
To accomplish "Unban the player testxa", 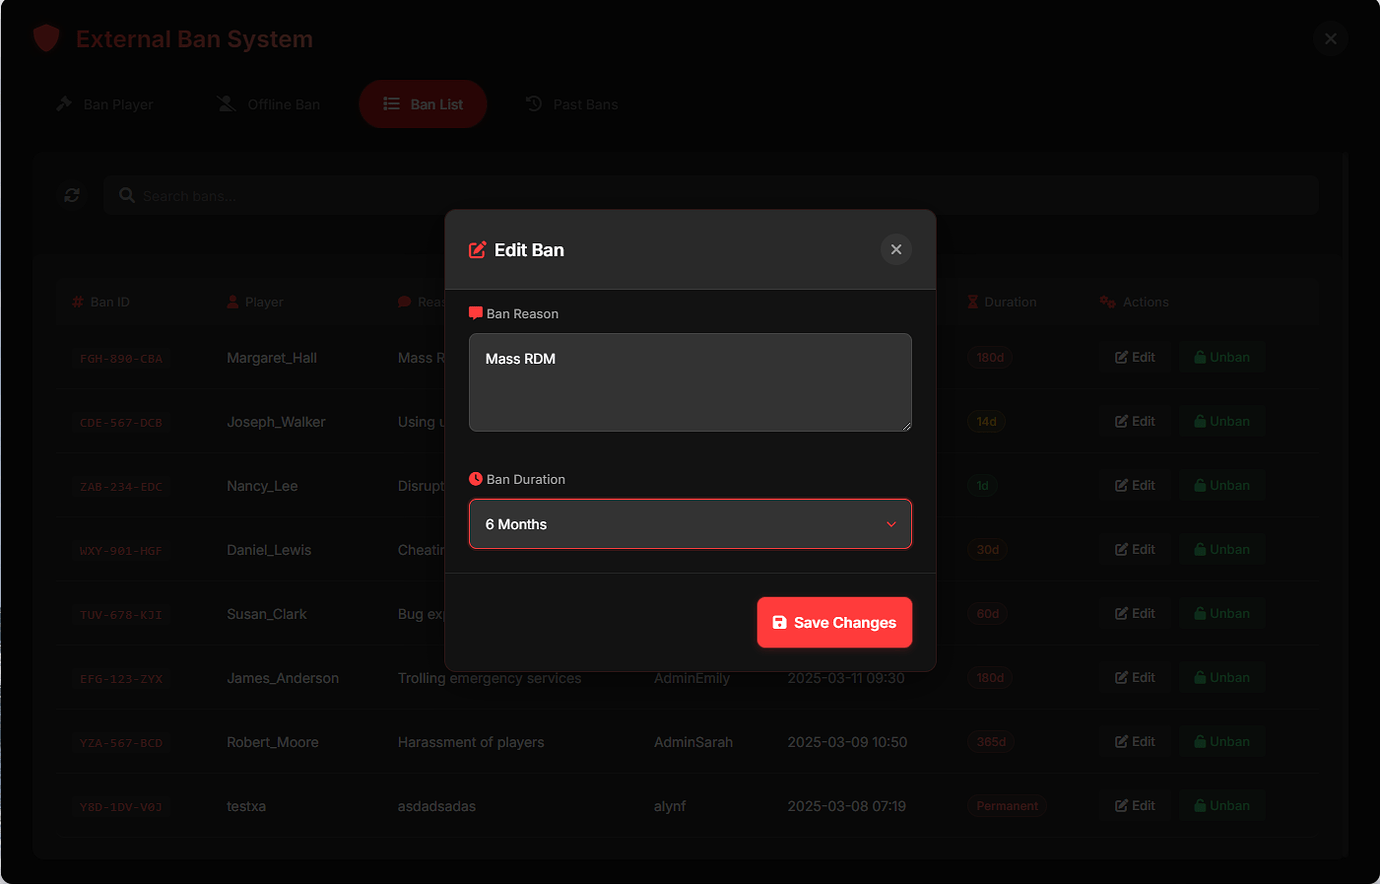I will click(1221, 805).
